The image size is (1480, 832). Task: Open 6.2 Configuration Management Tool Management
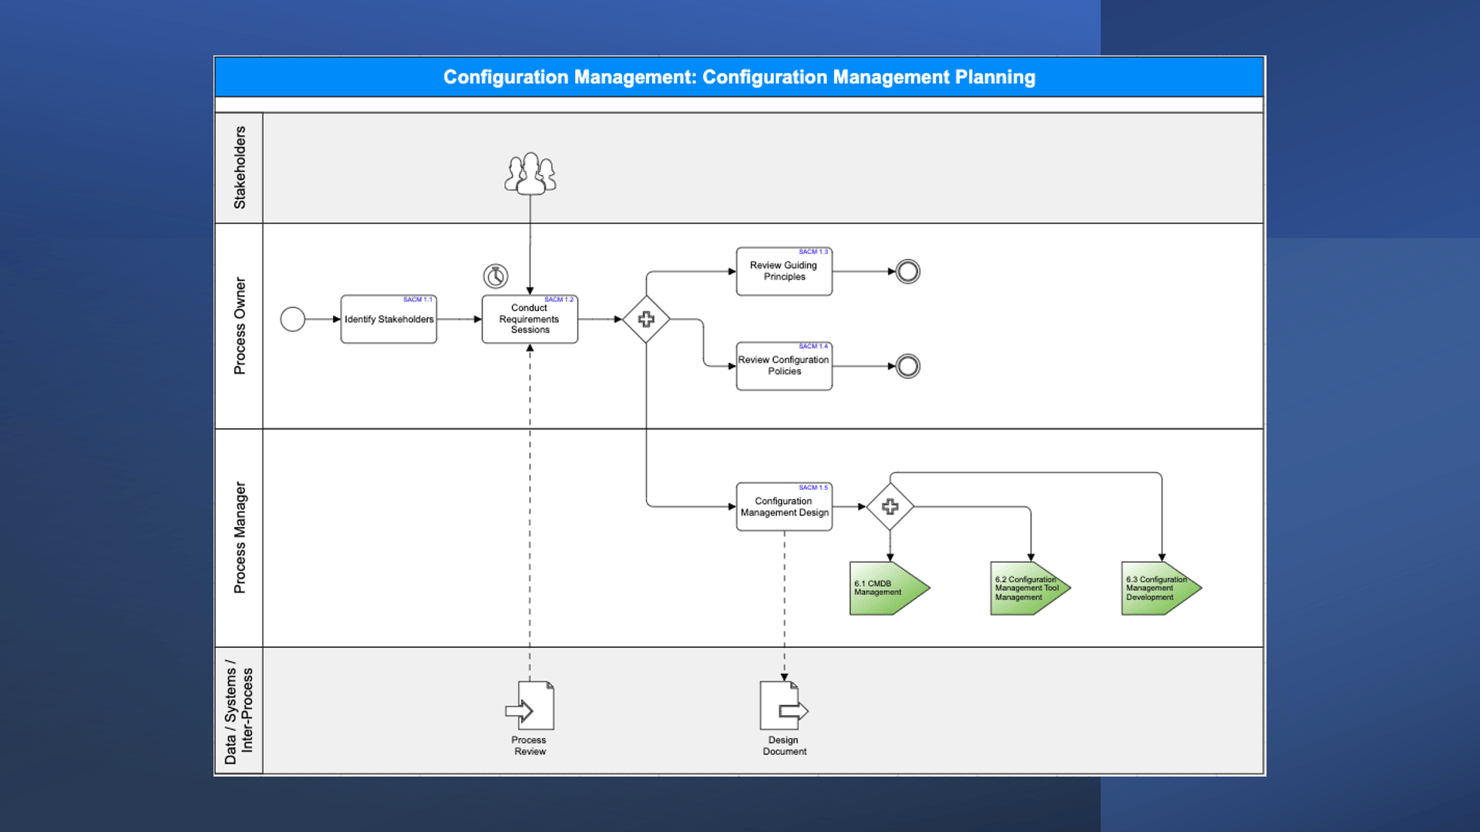(1027, 588)
